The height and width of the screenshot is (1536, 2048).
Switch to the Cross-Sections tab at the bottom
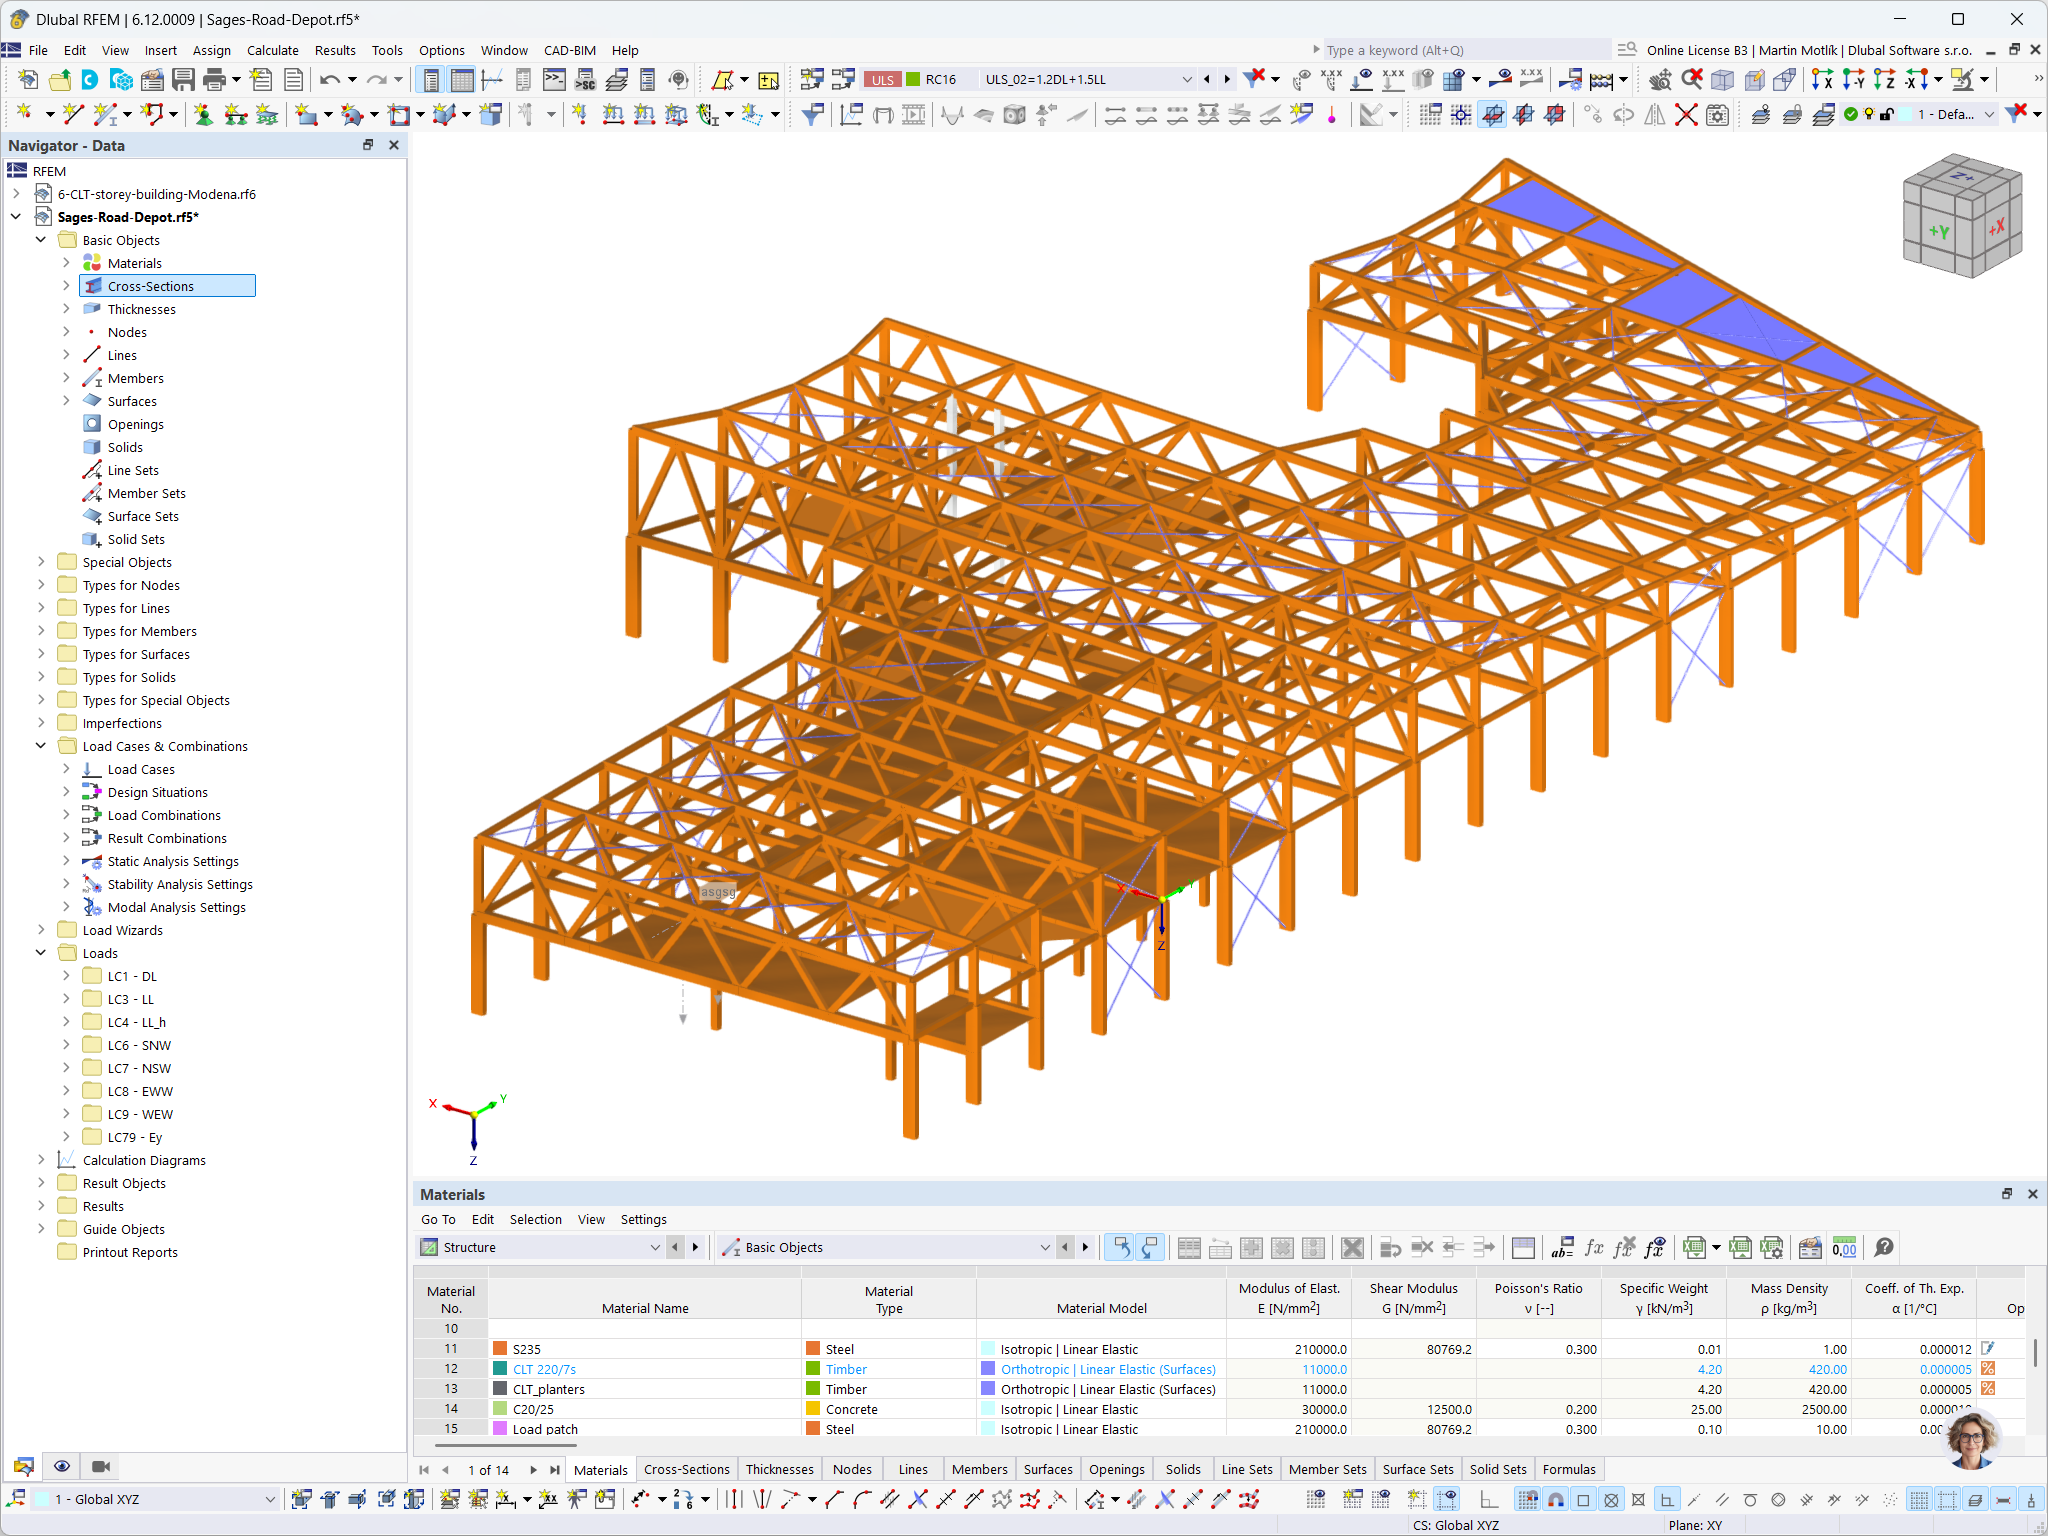click(687, 1469)
